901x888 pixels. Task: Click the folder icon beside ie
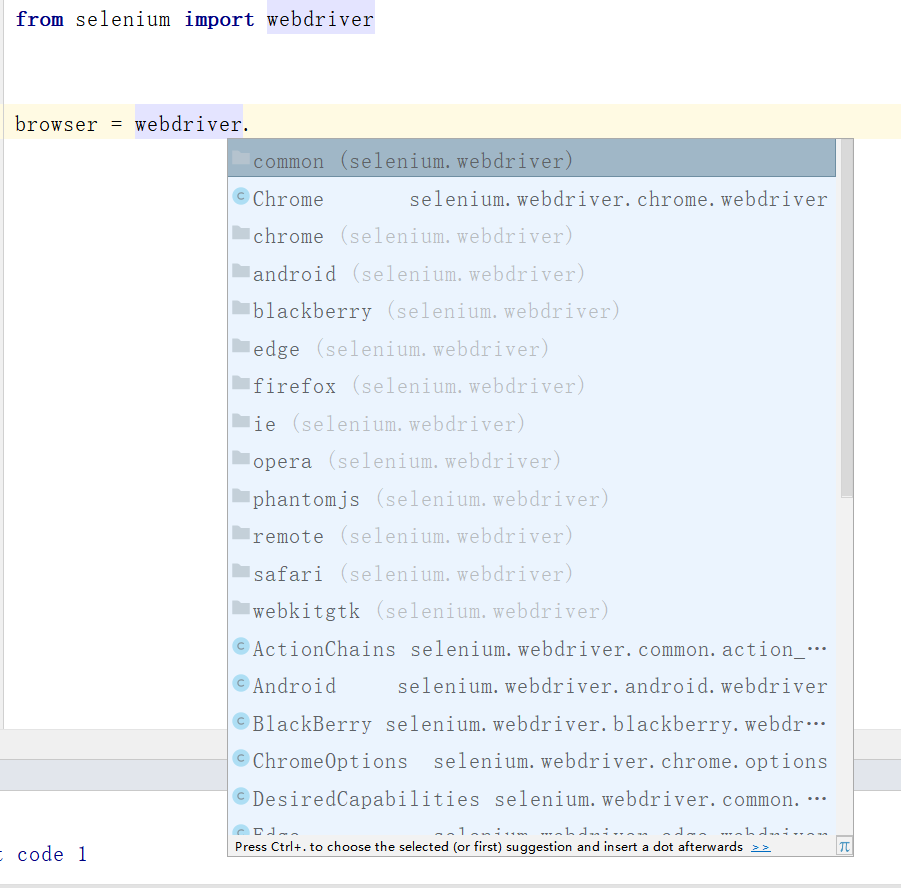coord(241,421)
